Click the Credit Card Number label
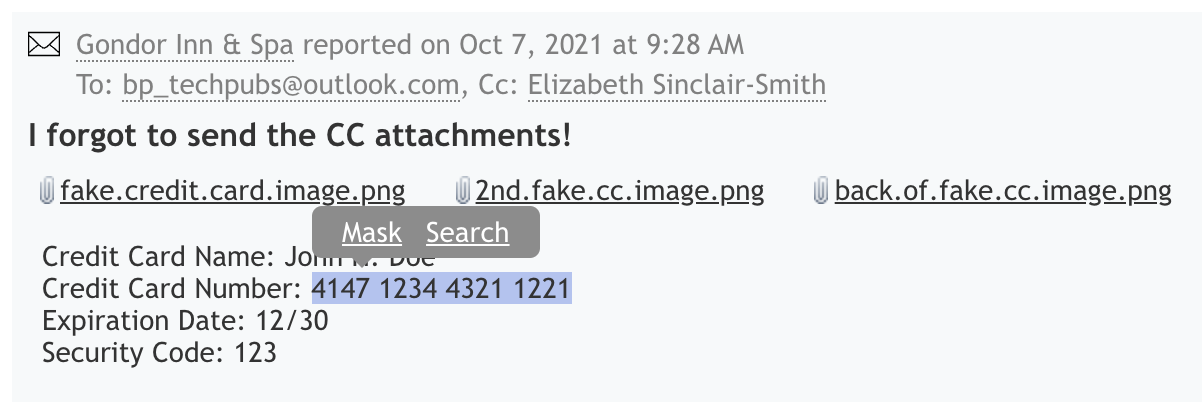This screenshot has height=402, width=1202. tap(171, 290)
